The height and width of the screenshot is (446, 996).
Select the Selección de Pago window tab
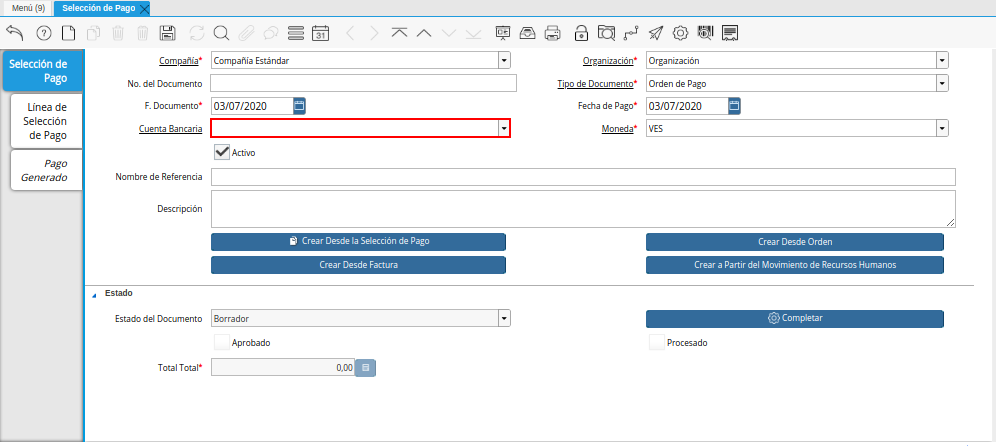point(98,8)
